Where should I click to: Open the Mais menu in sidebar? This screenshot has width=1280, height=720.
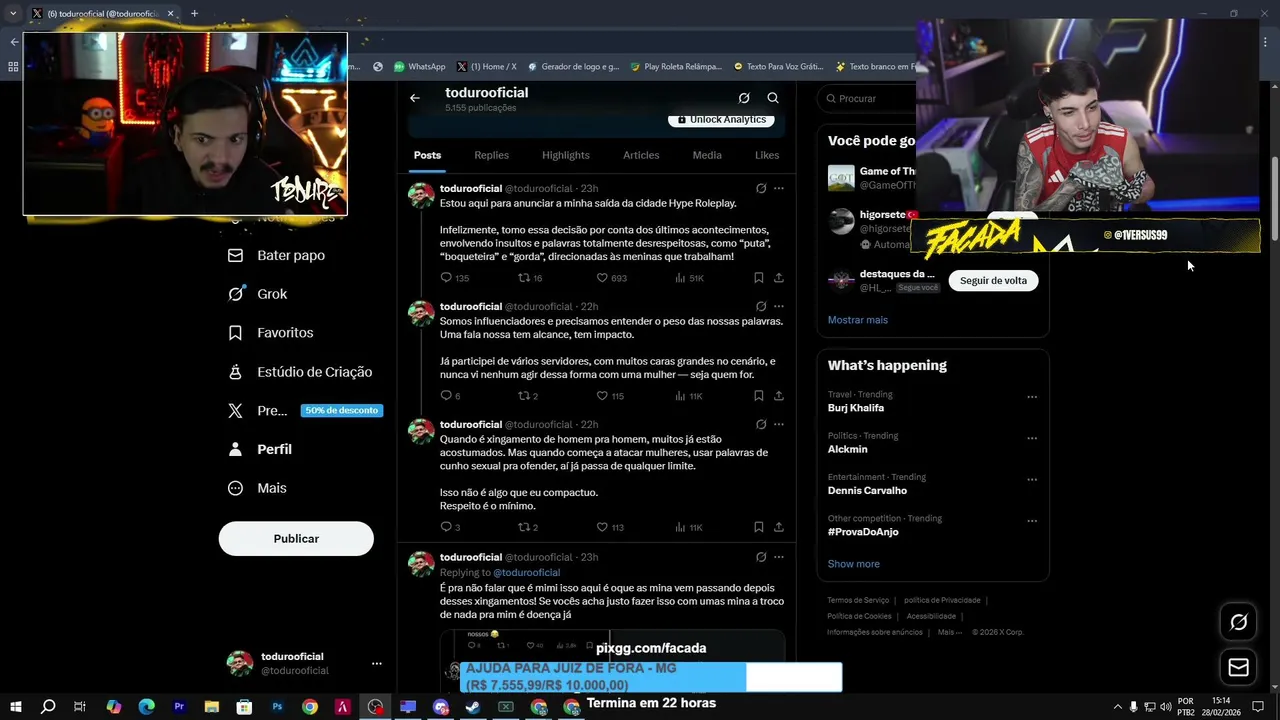coord(257,488)
